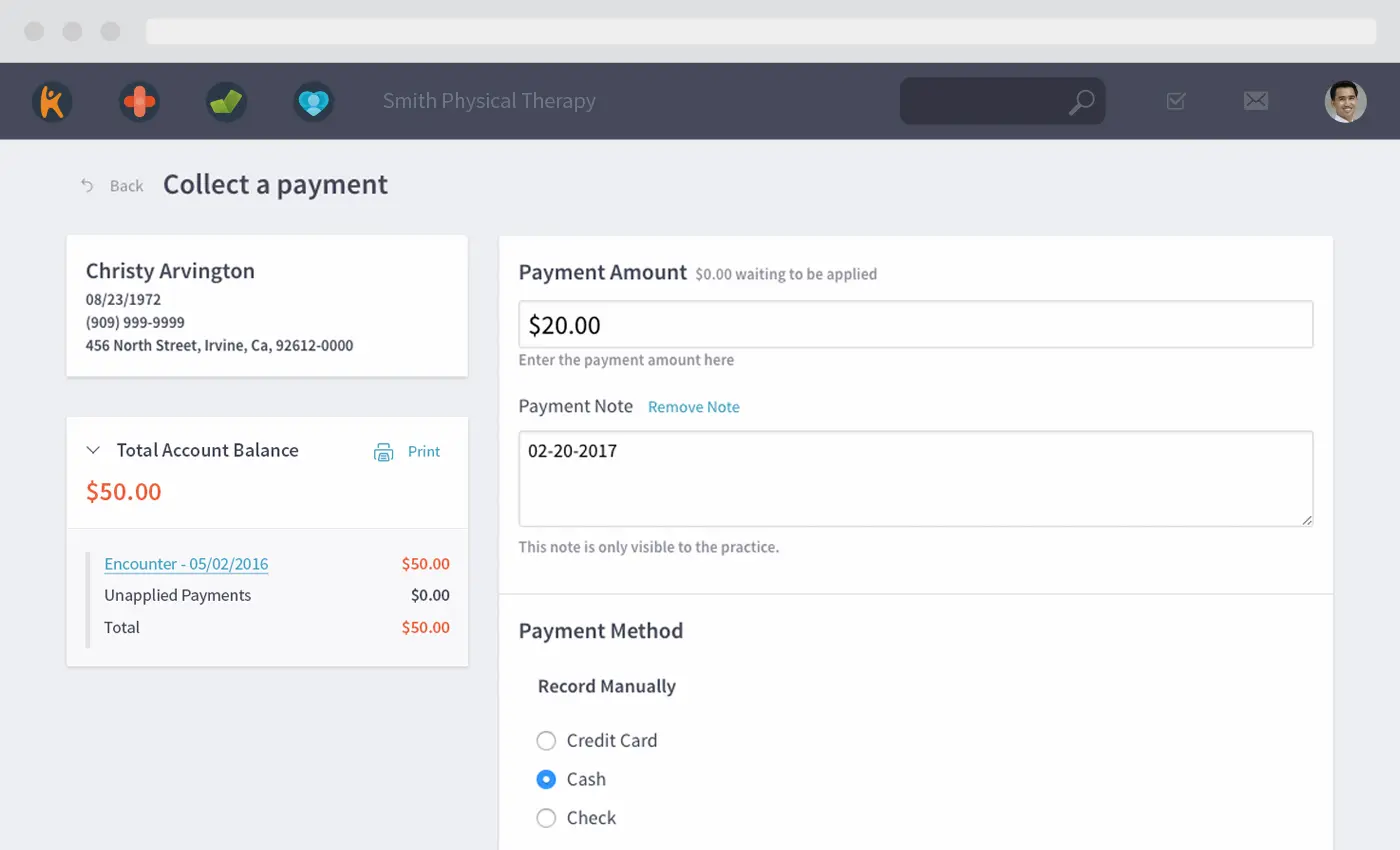Select the Cash payment option
The height and width of the screenshot is (850, 1400).
click(x=546, y=779)
